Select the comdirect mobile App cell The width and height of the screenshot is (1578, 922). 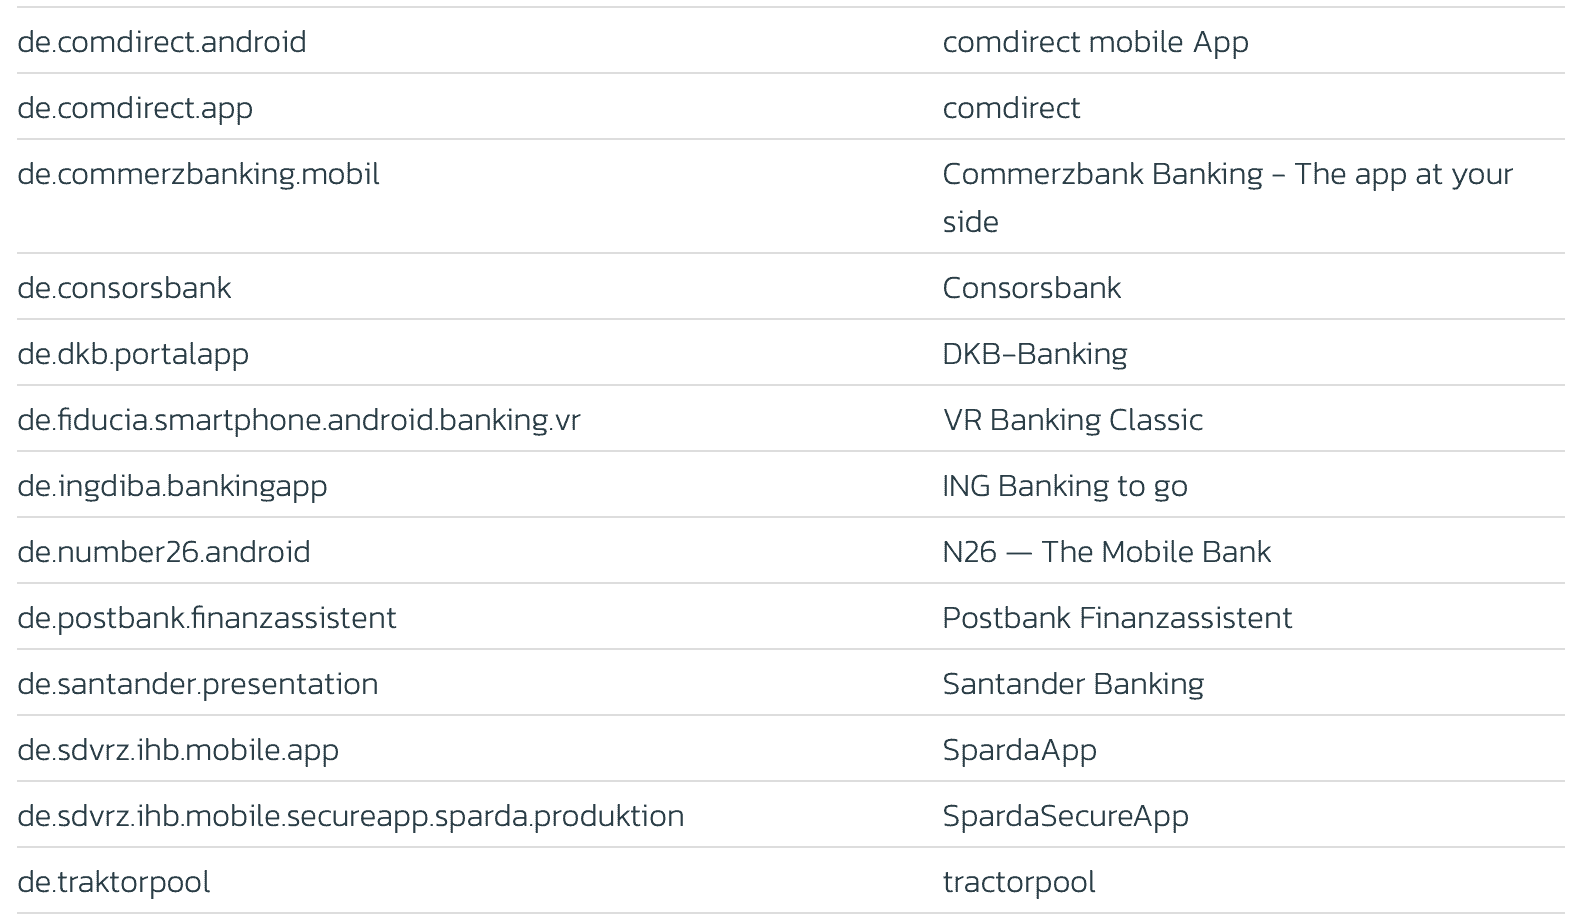(1095, 42)
